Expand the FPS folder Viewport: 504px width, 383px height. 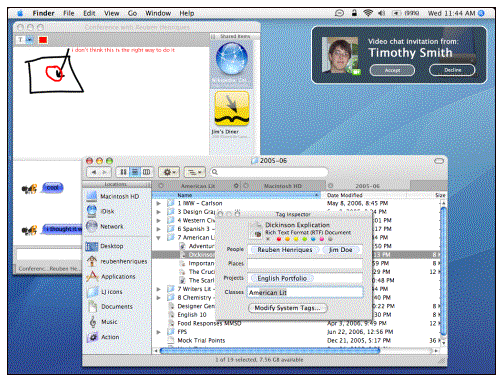pyautogui.click(x=159, y=332)
